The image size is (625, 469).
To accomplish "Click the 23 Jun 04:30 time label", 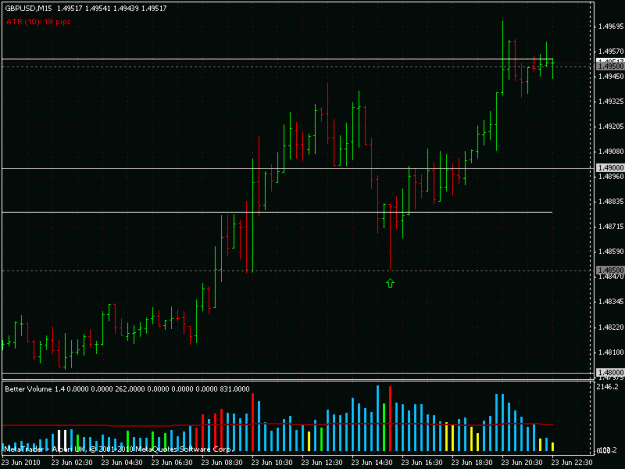I will (x=122, y=462).
